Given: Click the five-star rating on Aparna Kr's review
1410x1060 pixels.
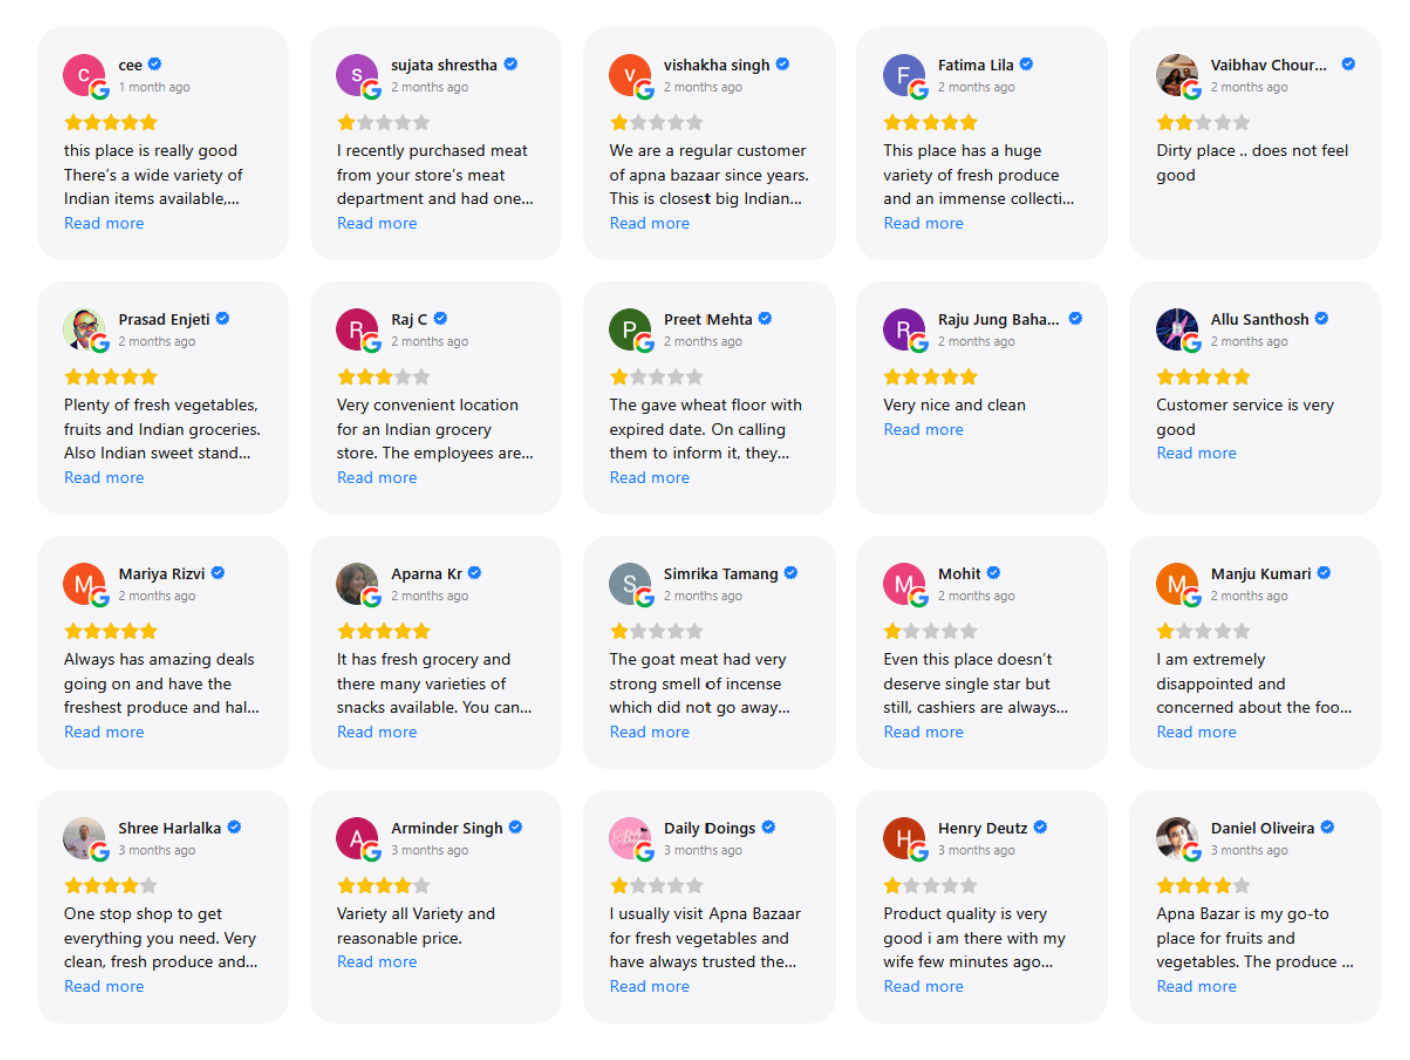Looking at the screenshot, I should [x=384, y=631].
